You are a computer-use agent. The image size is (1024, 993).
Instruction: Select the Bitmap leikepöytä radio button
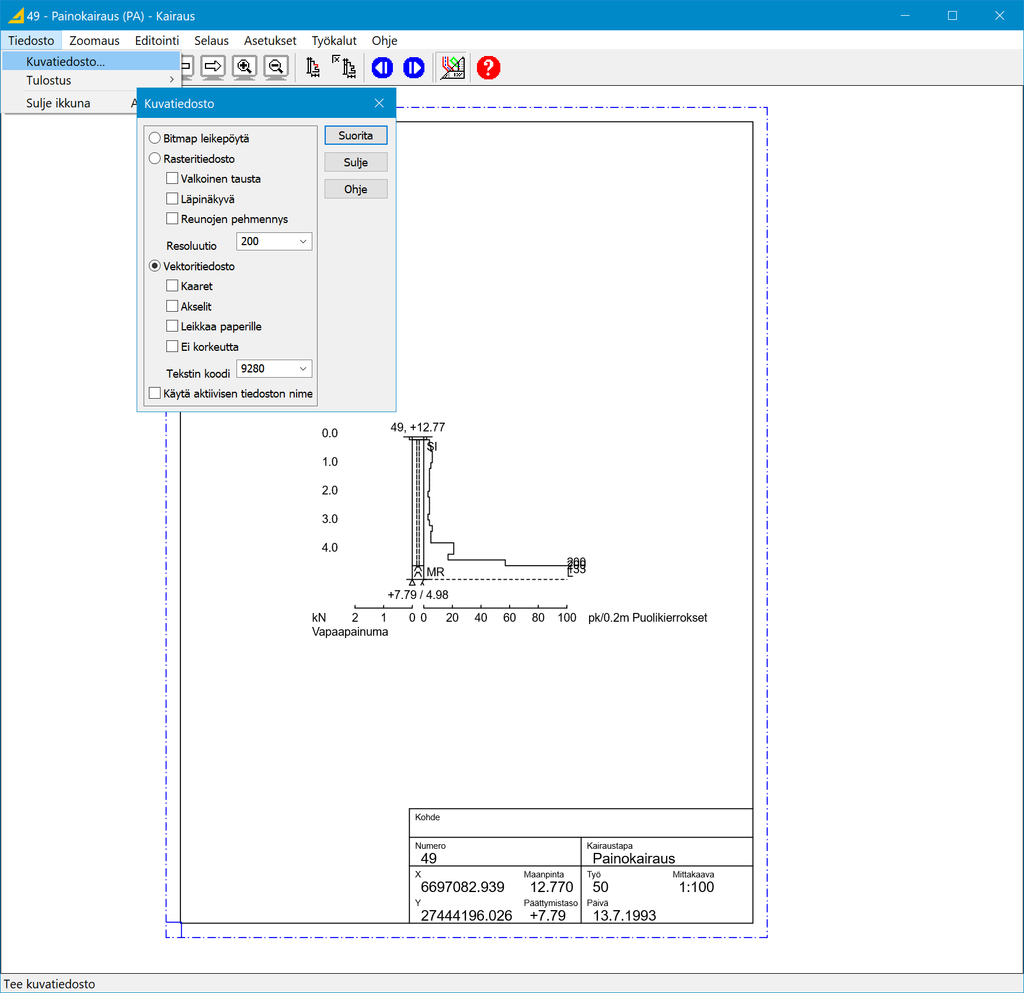pos(155,138)
